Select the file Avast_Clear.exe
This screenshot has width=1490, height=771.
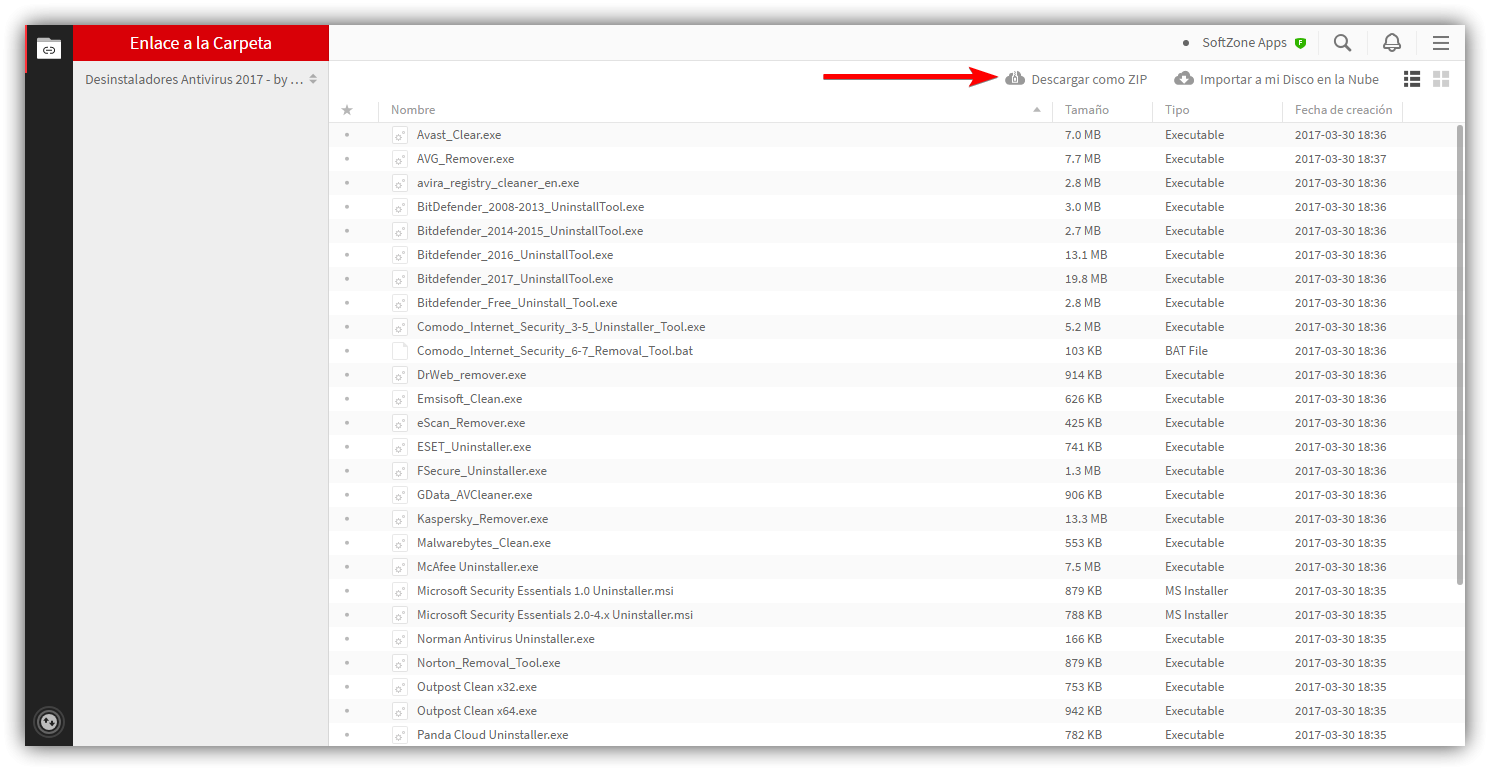pos(459,135)
